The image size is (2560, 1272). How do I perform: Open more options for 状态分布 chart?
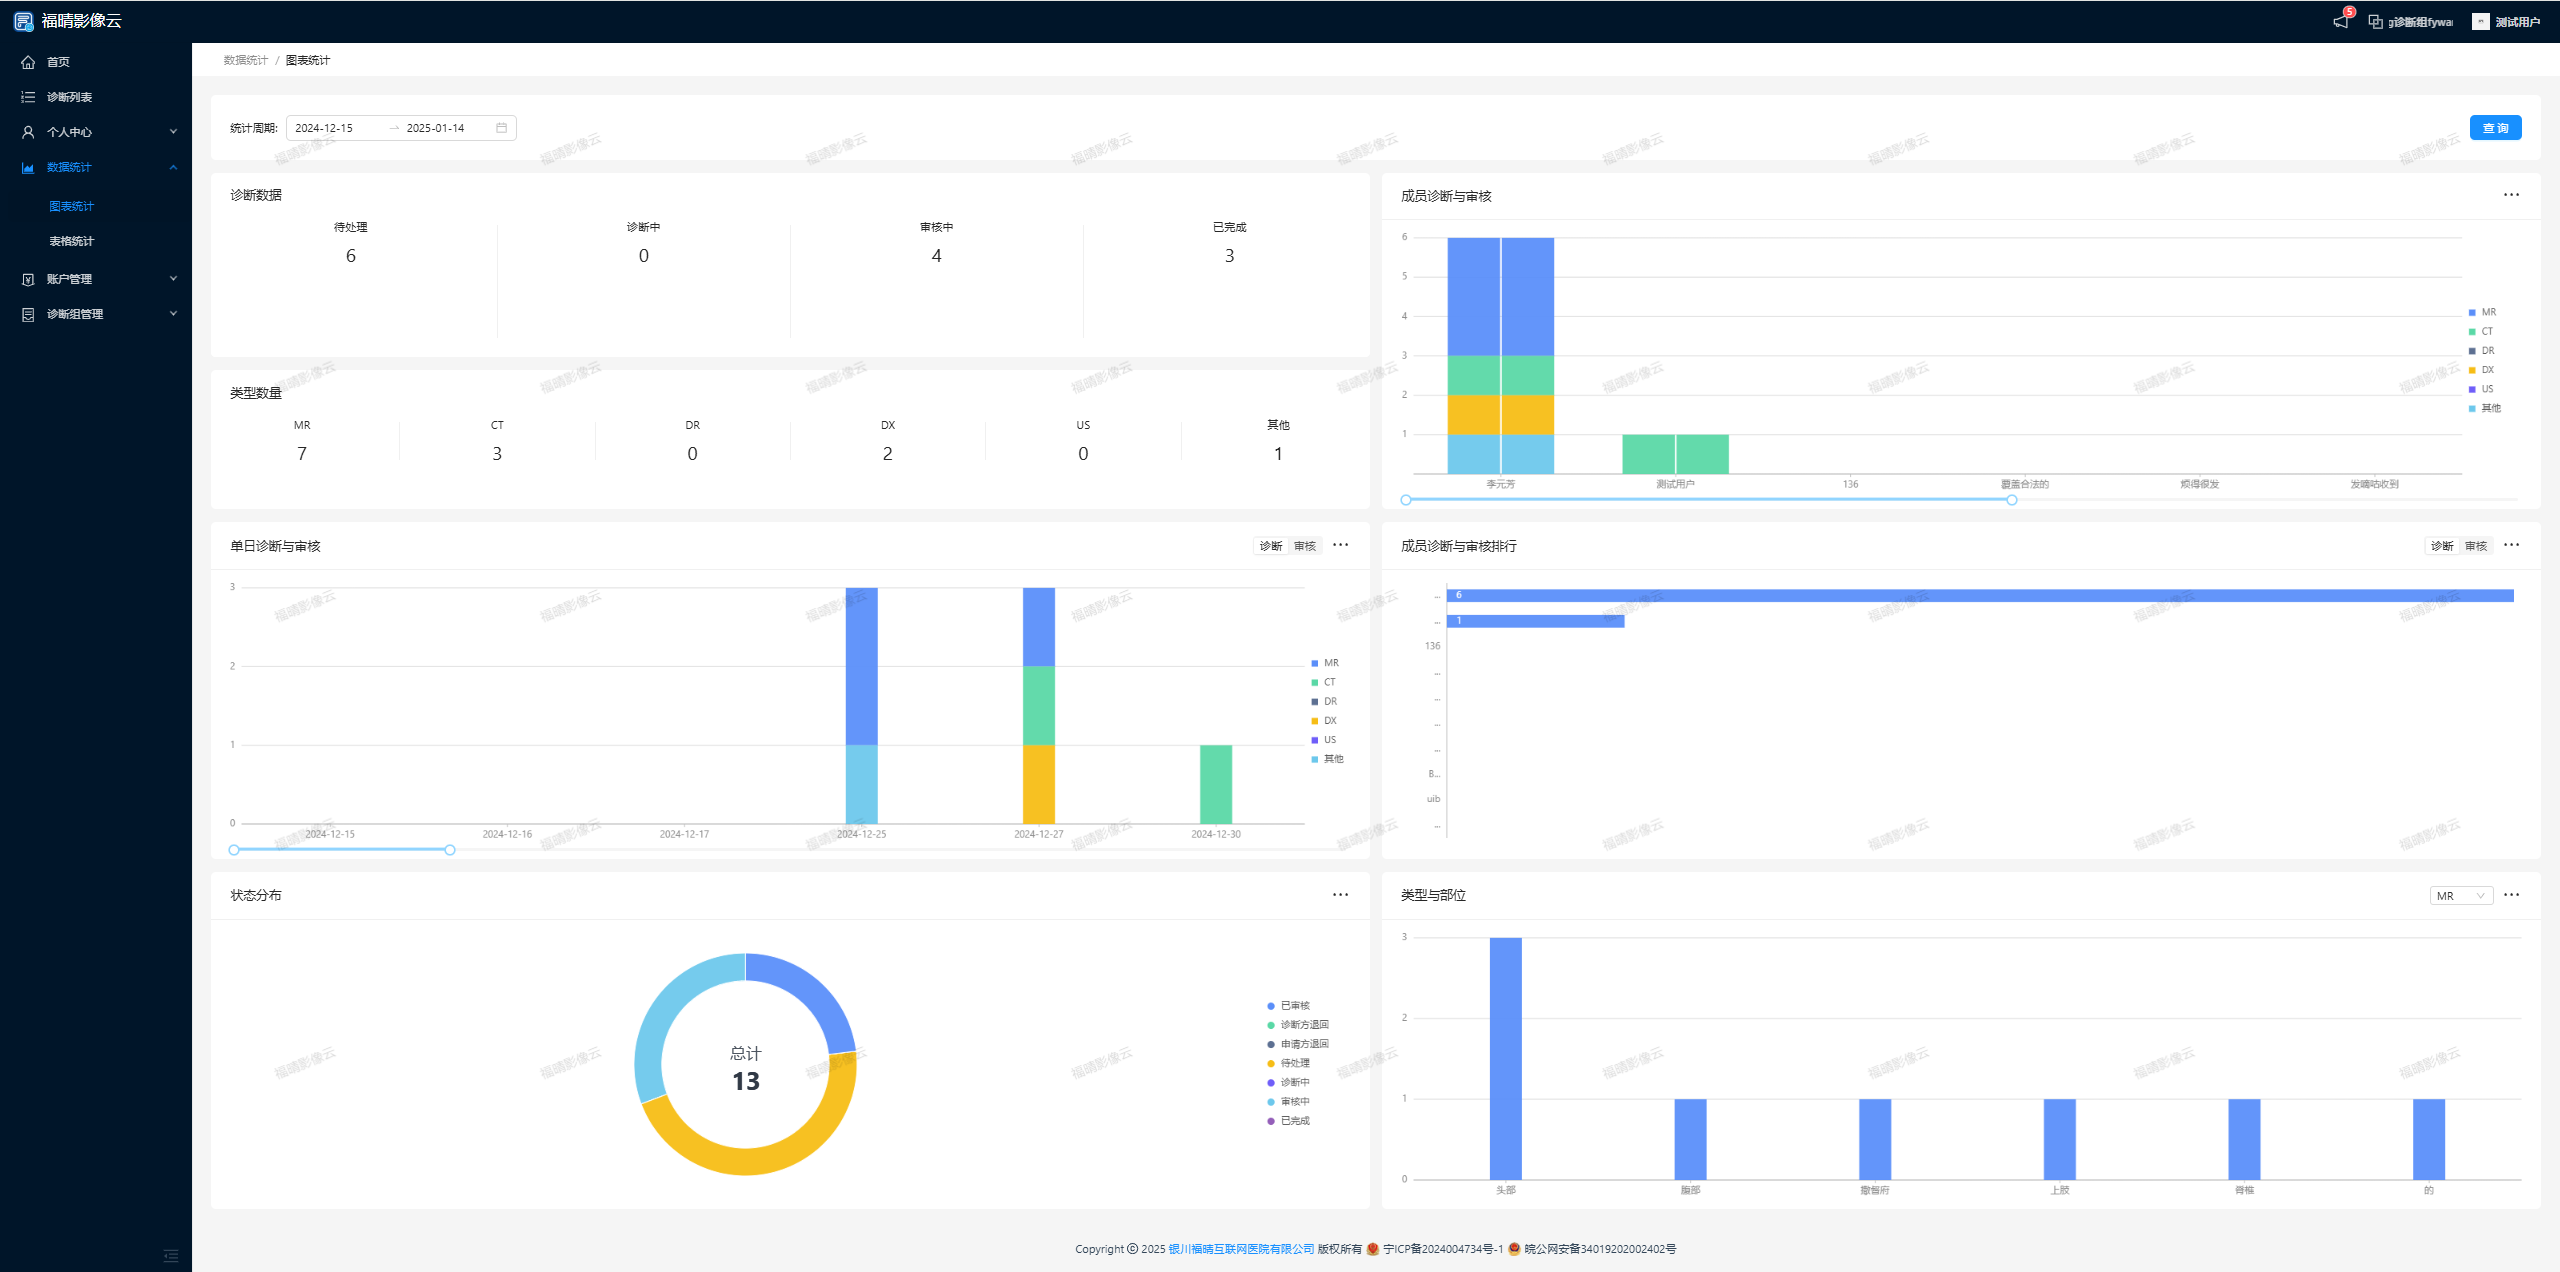point(1340,895)
